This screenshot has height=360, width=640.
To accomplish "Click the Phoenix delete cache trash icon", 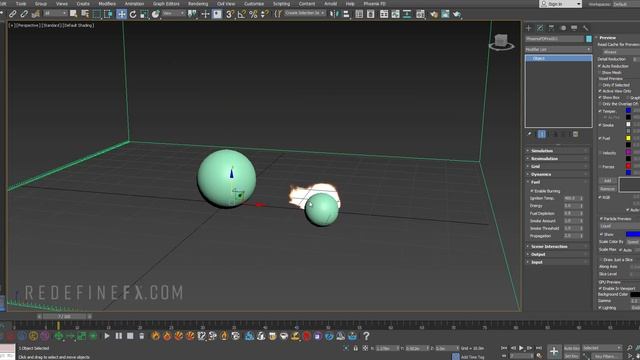I will click(142, 336).
